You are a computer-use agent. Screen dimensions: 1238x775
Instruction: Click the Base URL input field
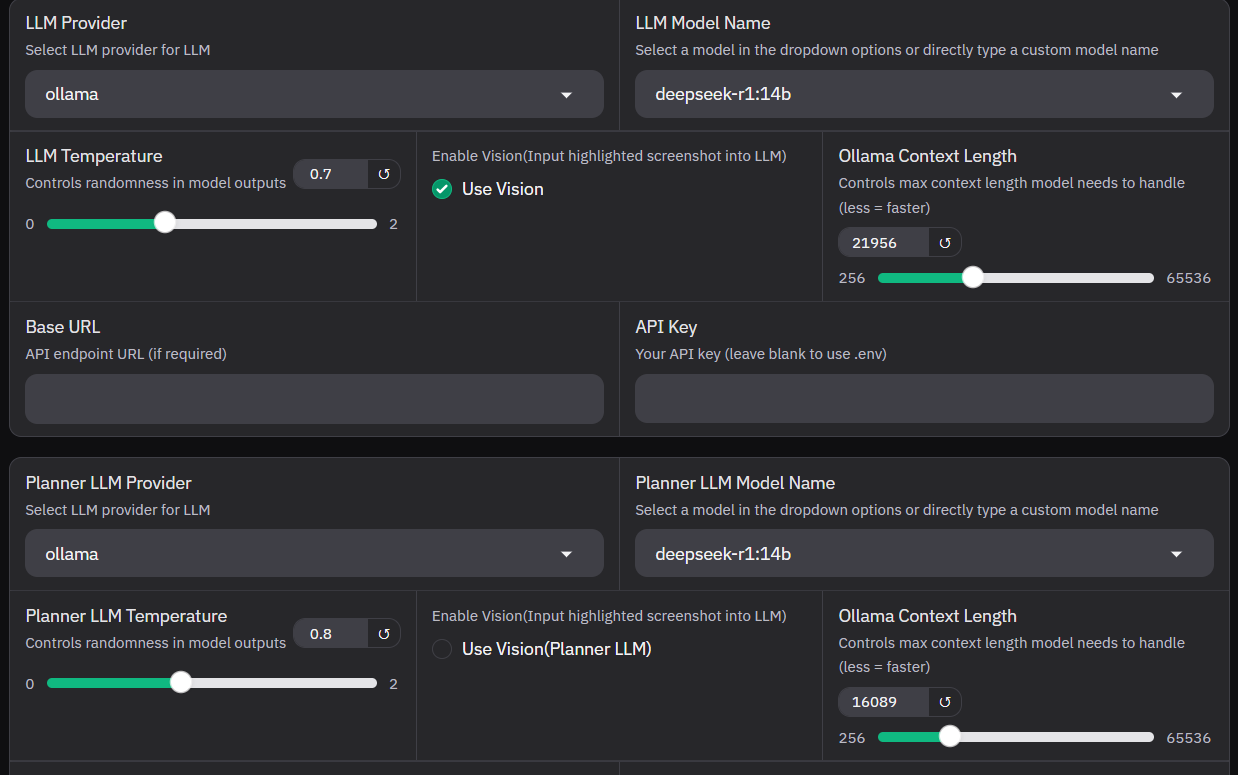pyautogui.click(x=314, y=399)
